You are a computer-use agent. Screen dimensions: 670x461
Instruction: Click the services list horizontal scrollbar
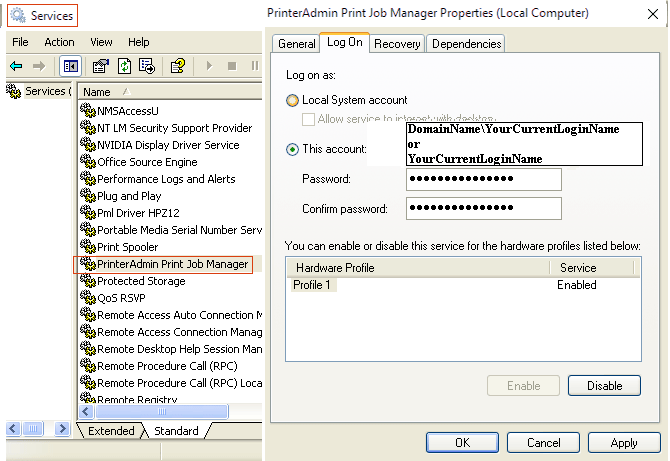[170, 411]
